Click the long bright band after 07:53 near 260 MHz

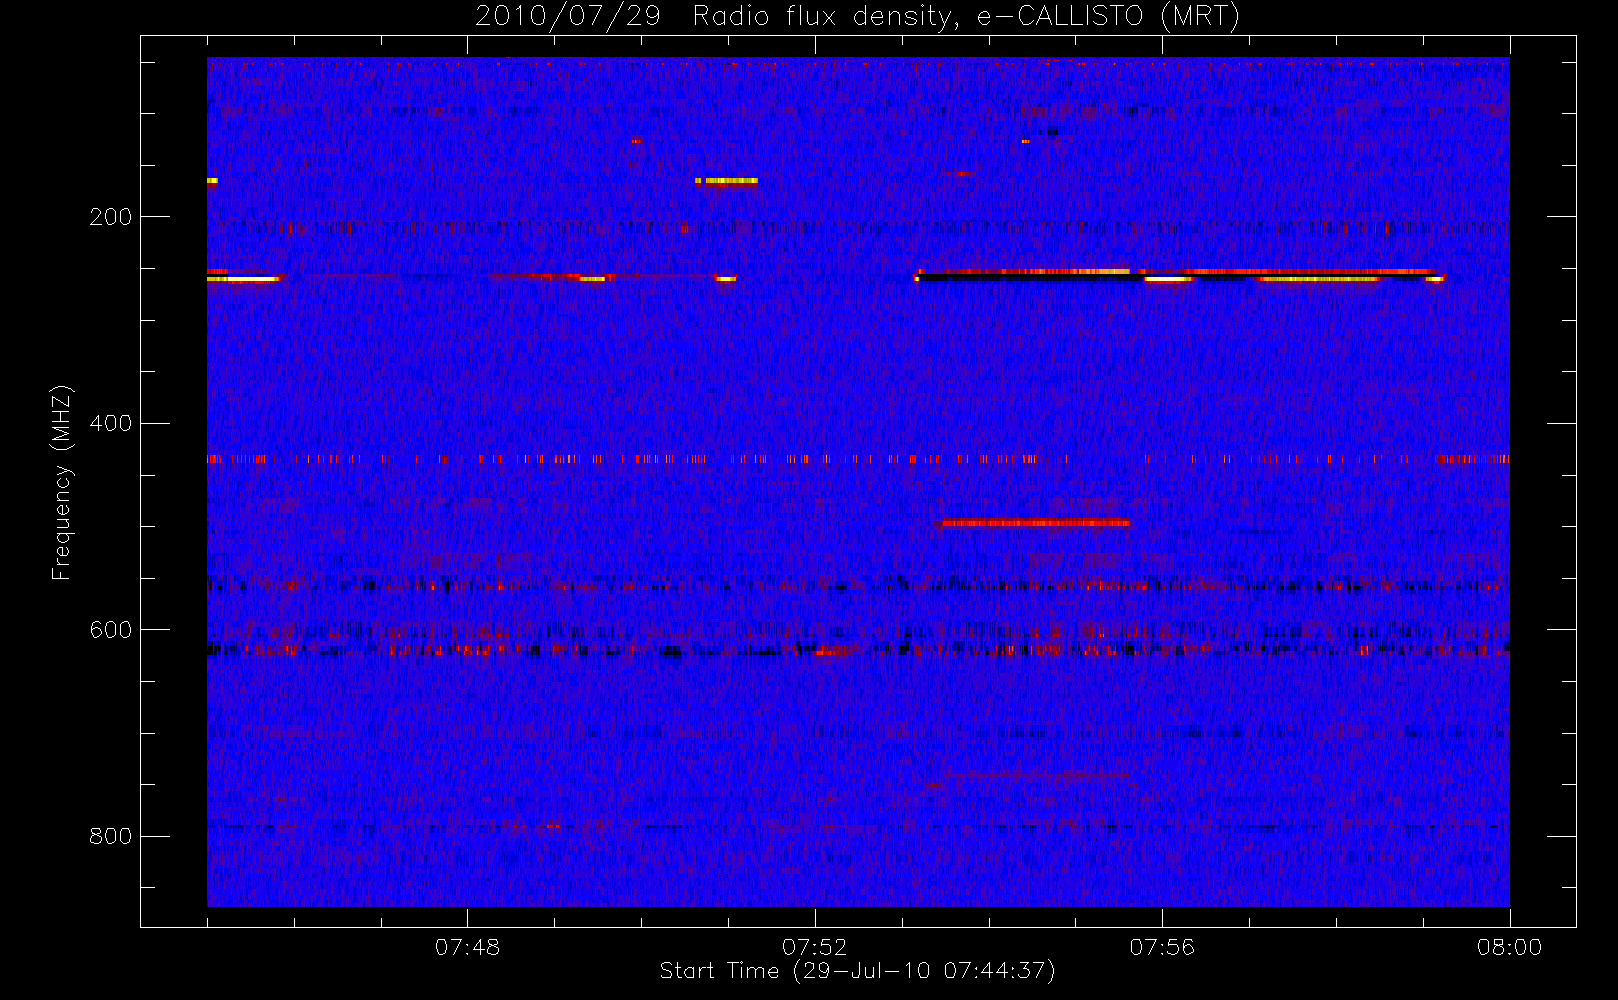point(1178,274)
